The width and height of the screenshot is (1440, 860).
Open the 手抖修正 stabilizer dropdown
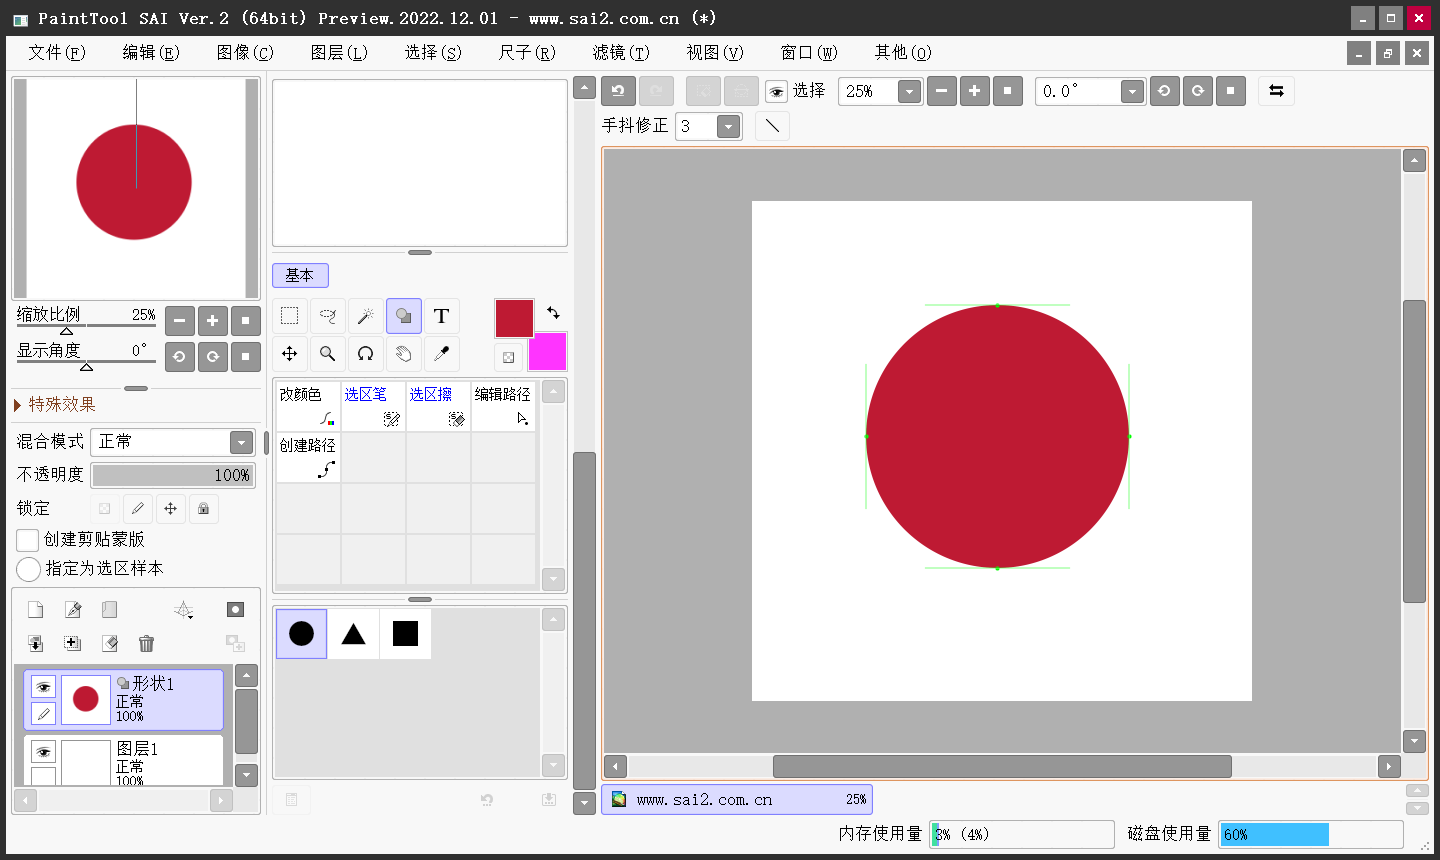[729, 127]
